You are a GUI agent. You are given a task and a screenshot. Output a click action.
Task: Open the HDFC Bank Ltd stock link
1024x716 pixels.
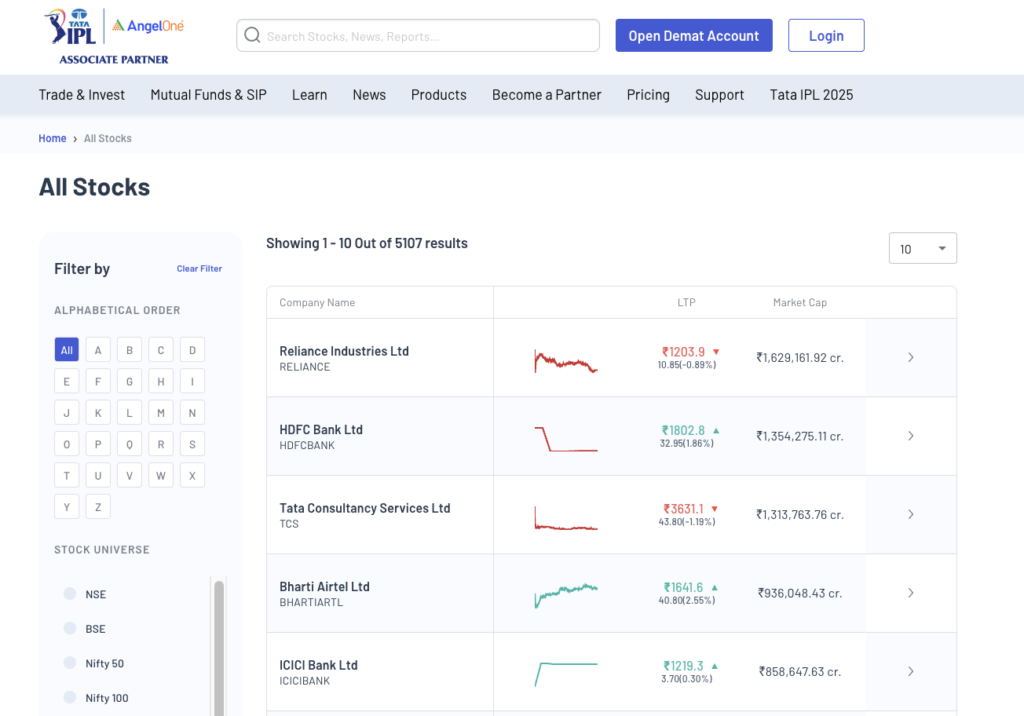tap(321, 429)
